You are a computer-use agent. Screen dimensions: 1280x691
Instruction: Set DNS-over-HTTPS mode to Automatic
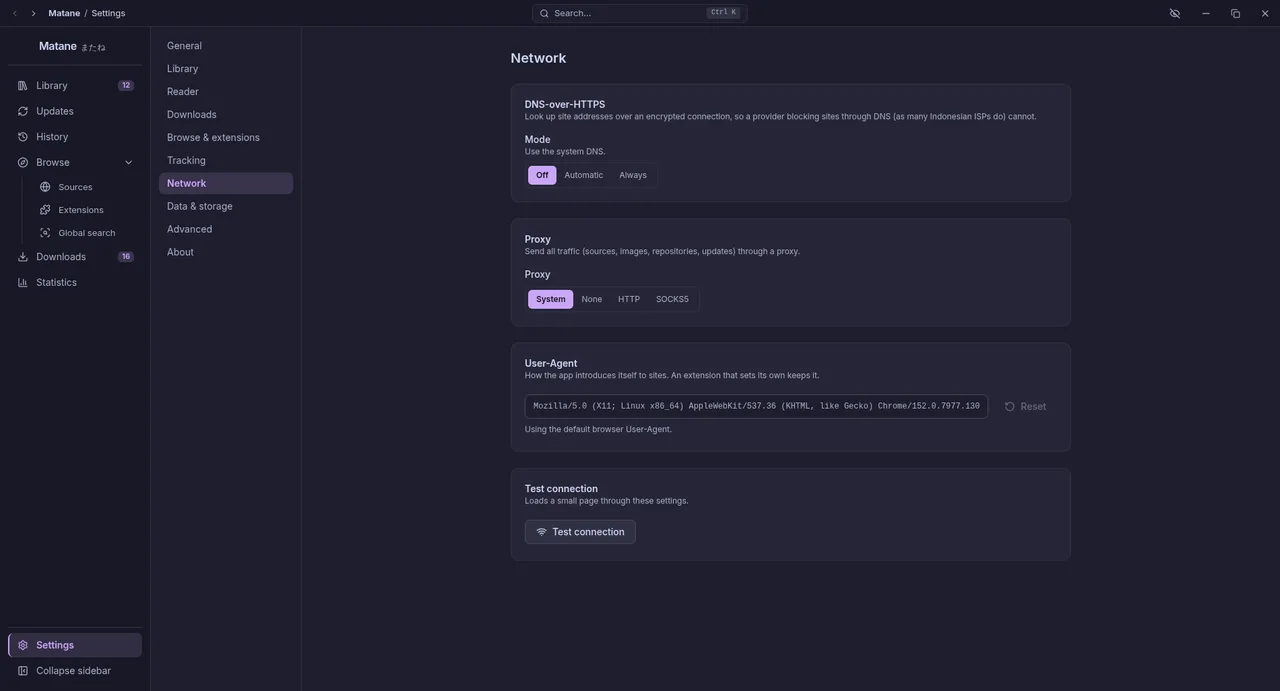click(x=584, y=175)
